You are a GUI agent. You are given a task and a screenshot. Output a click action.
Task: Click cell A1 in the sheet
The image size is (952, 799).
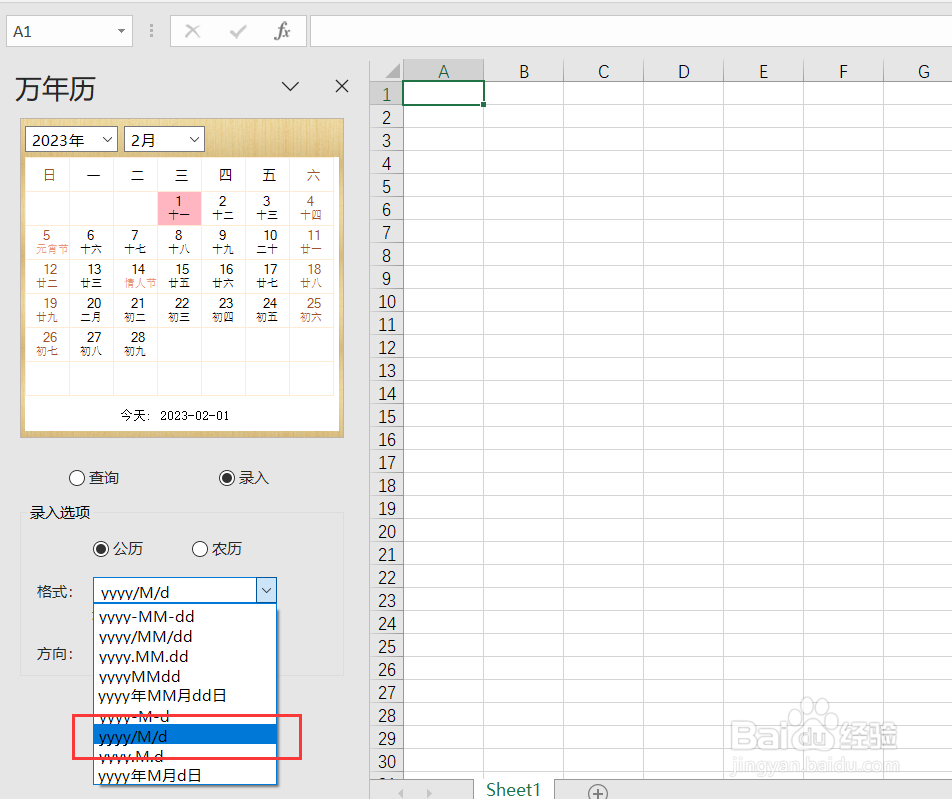pyautogui.click(x=443, y=94)
